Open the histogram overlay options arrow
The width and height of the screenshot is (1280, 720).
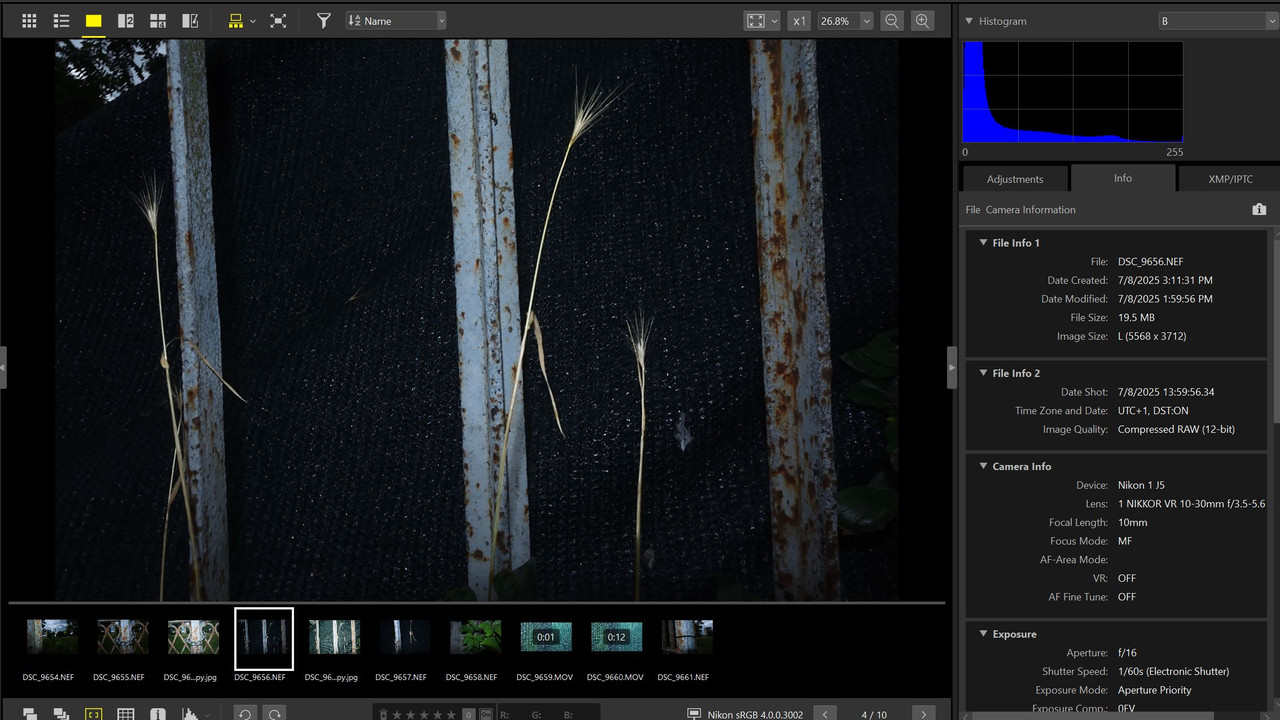tap(205, 714)
